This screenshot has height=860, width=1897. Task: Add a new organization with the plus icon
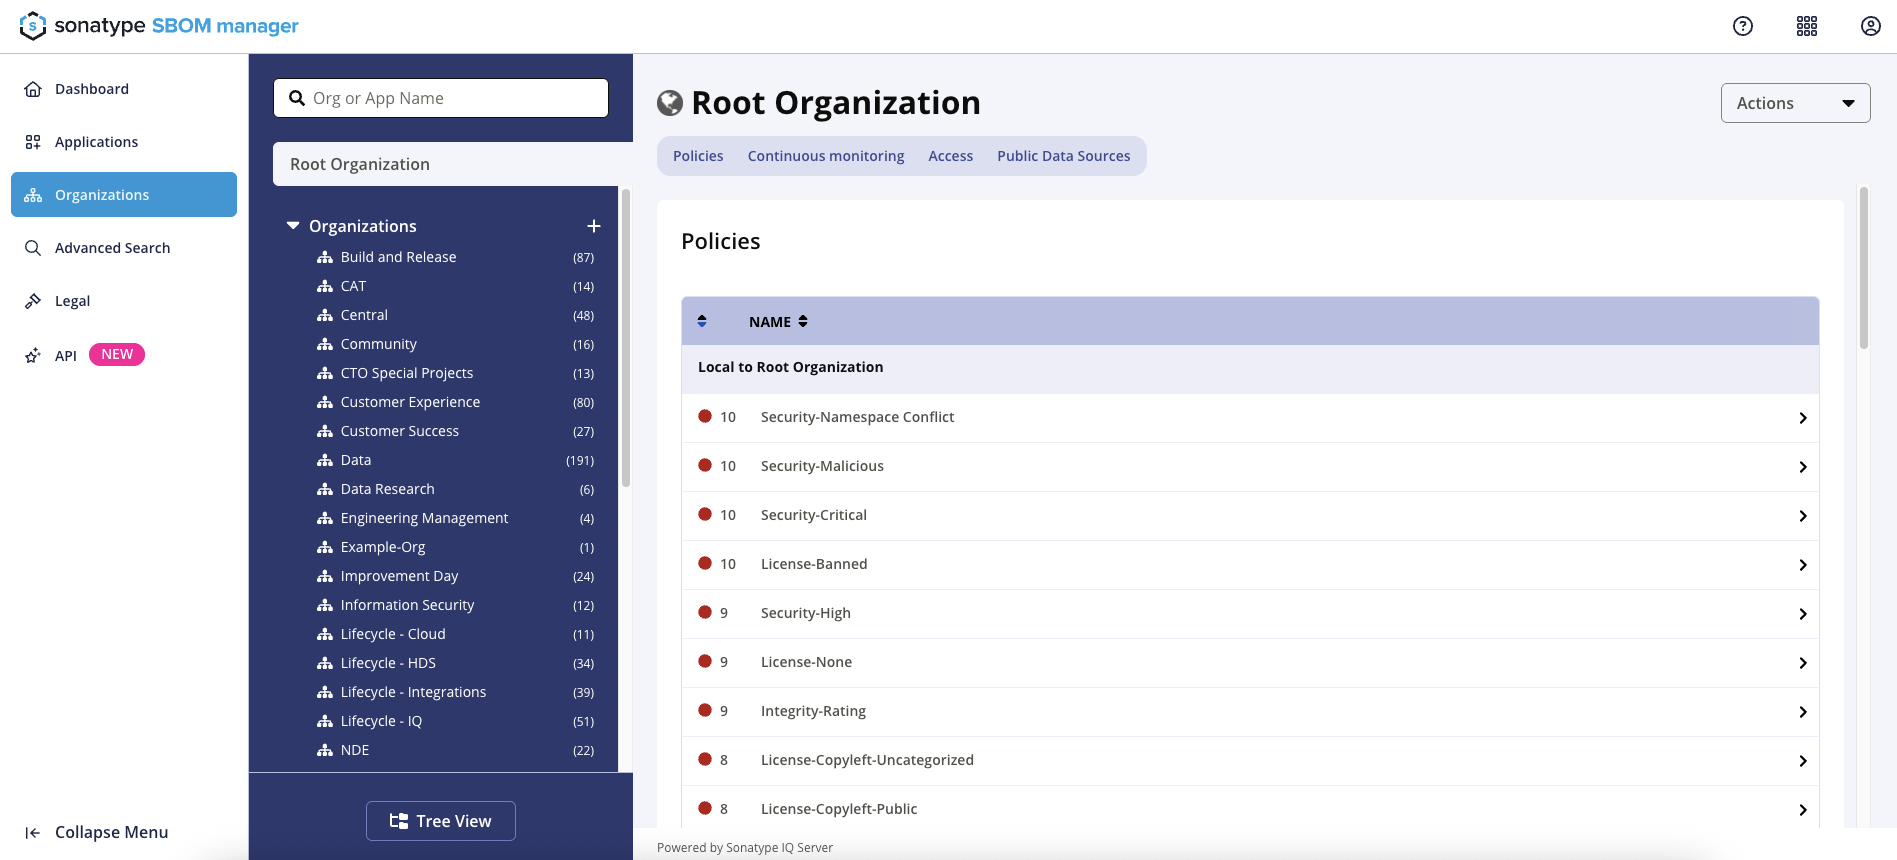click(594, 226)
